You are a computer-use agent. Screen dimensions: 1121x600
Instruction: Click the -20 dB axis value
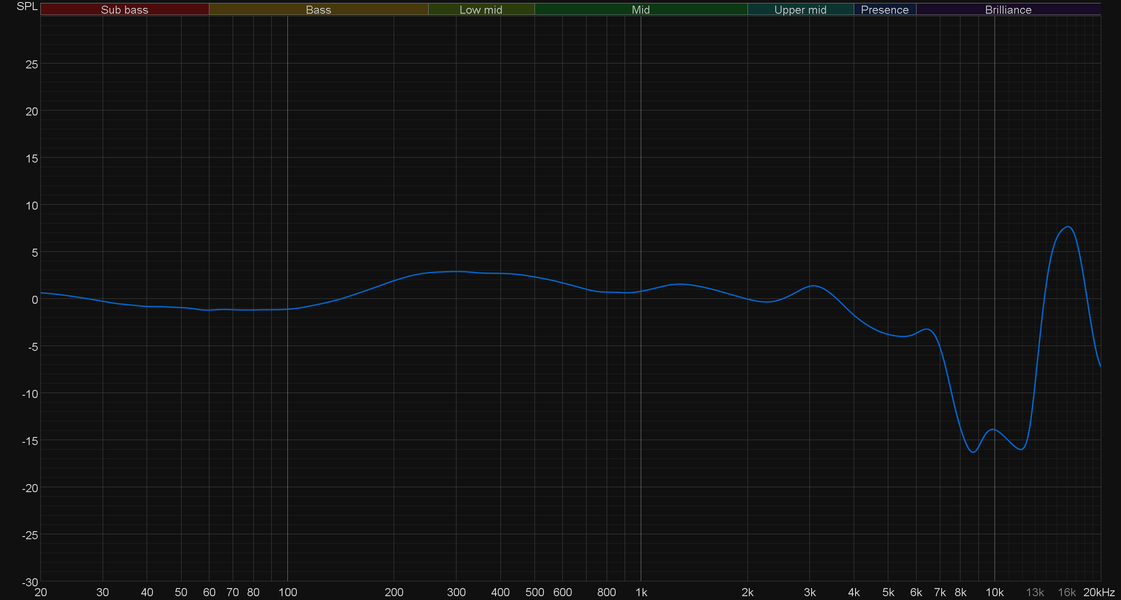(29, 488)
